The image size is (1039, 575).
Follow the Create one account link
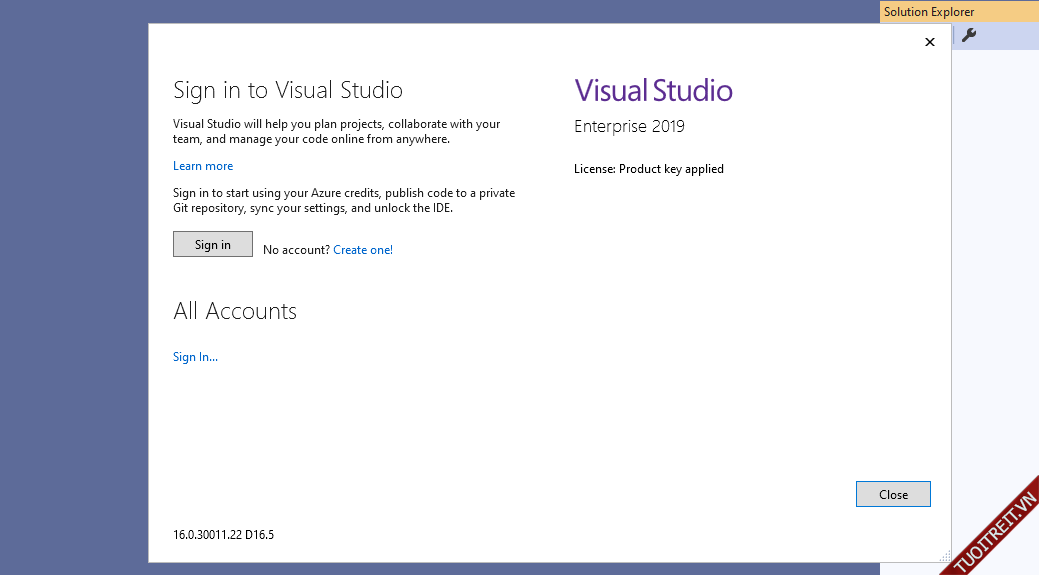point(361,250)
